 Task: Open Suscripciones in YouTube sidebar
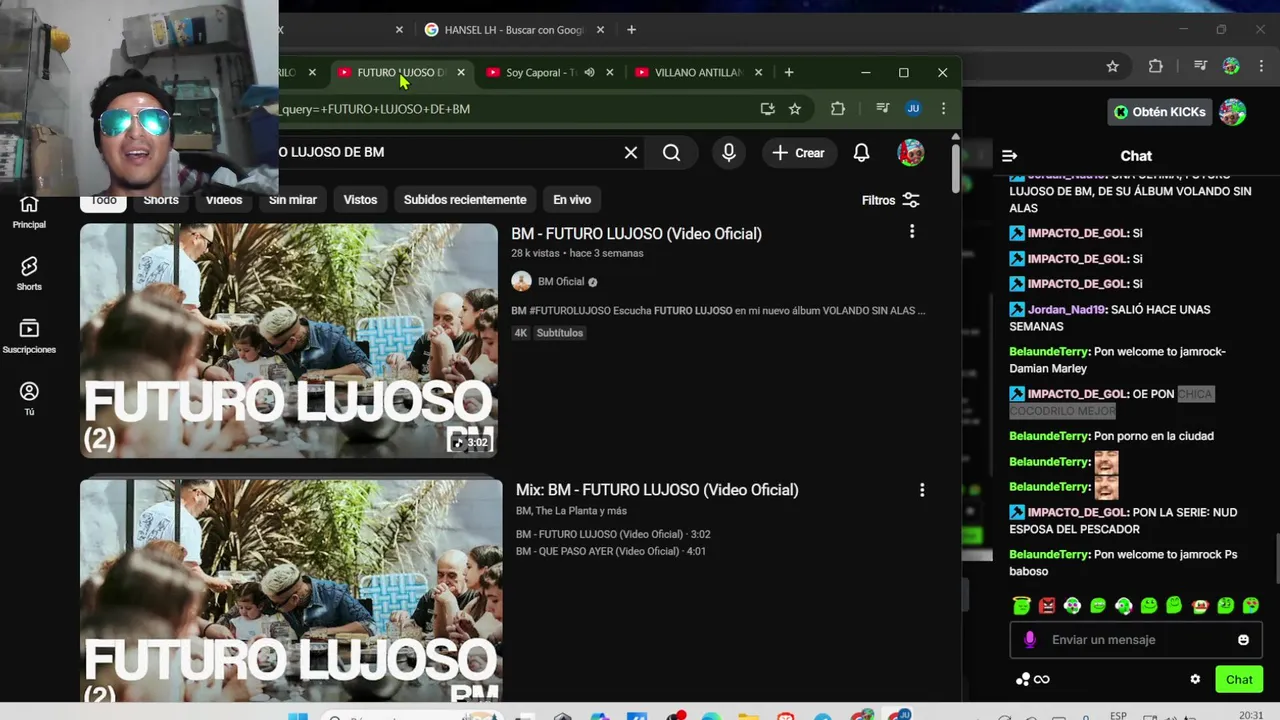[x=29, y=336]
